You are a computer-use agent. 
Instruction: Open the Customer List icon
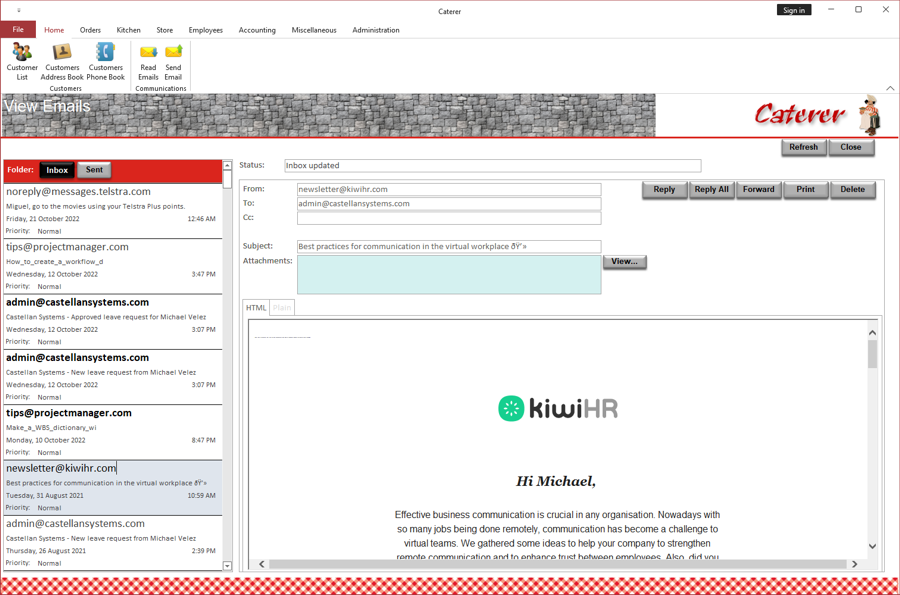coord(22,61)
